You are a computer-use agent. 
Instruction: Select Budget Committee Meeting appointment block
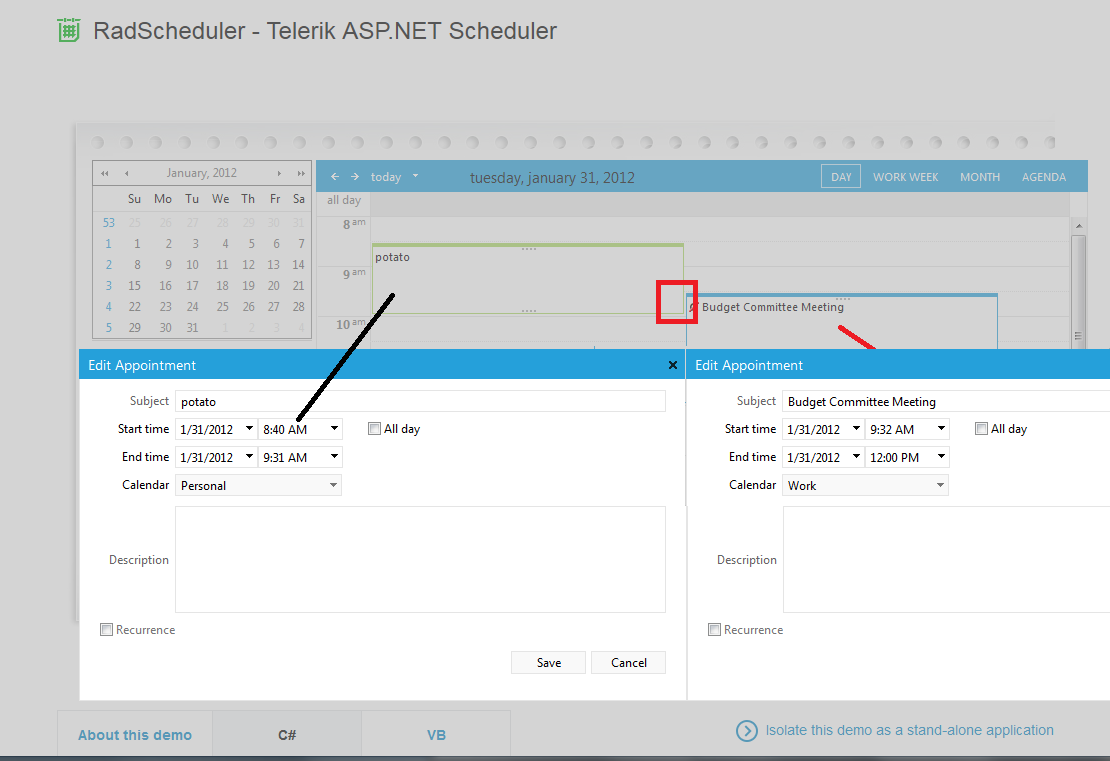[x=842, y=321]
